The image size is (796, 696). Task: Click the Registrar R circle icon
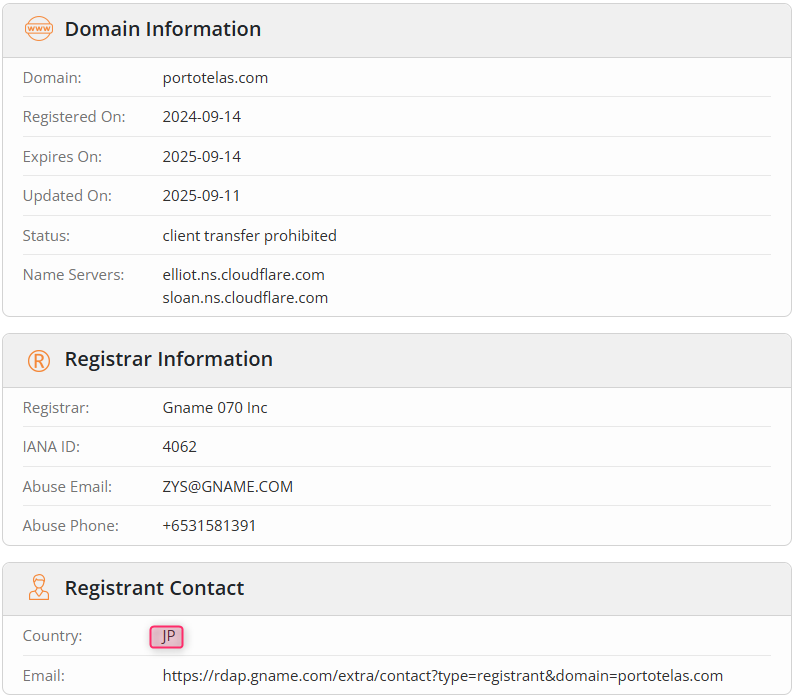click(39, 361)
